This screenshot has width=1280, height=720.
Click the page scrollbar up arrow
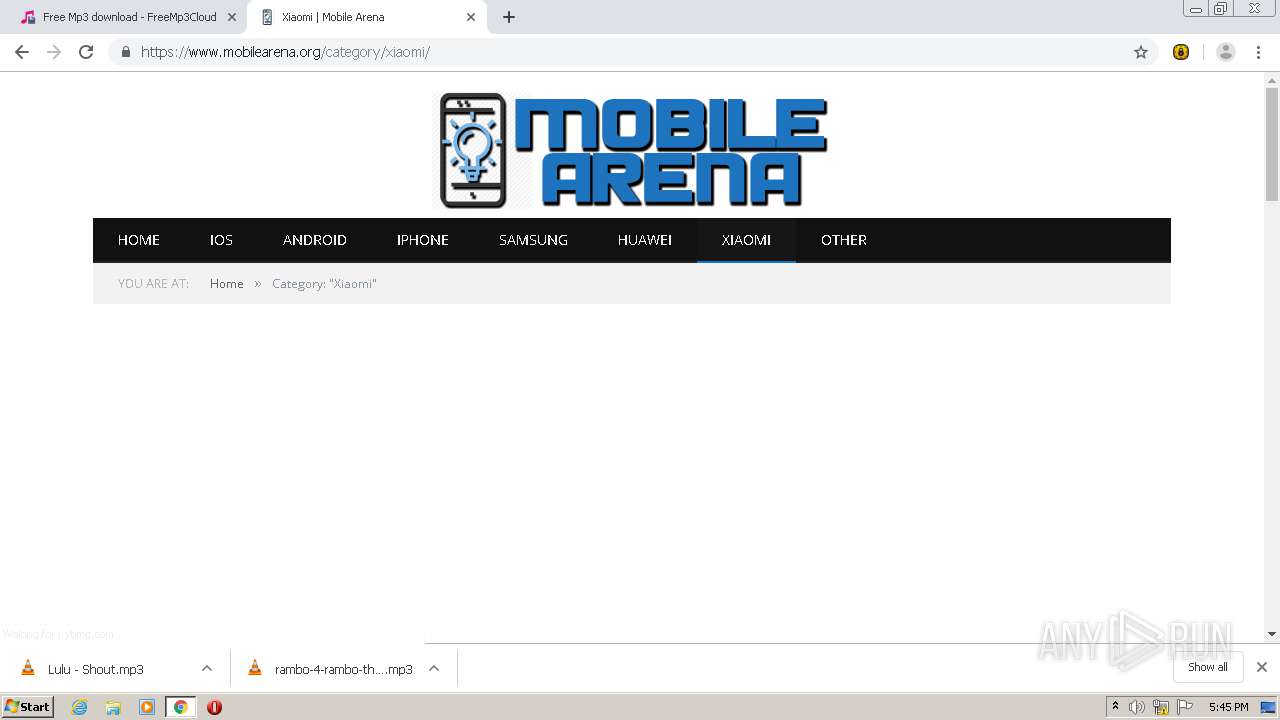[x=1272, y=79]
